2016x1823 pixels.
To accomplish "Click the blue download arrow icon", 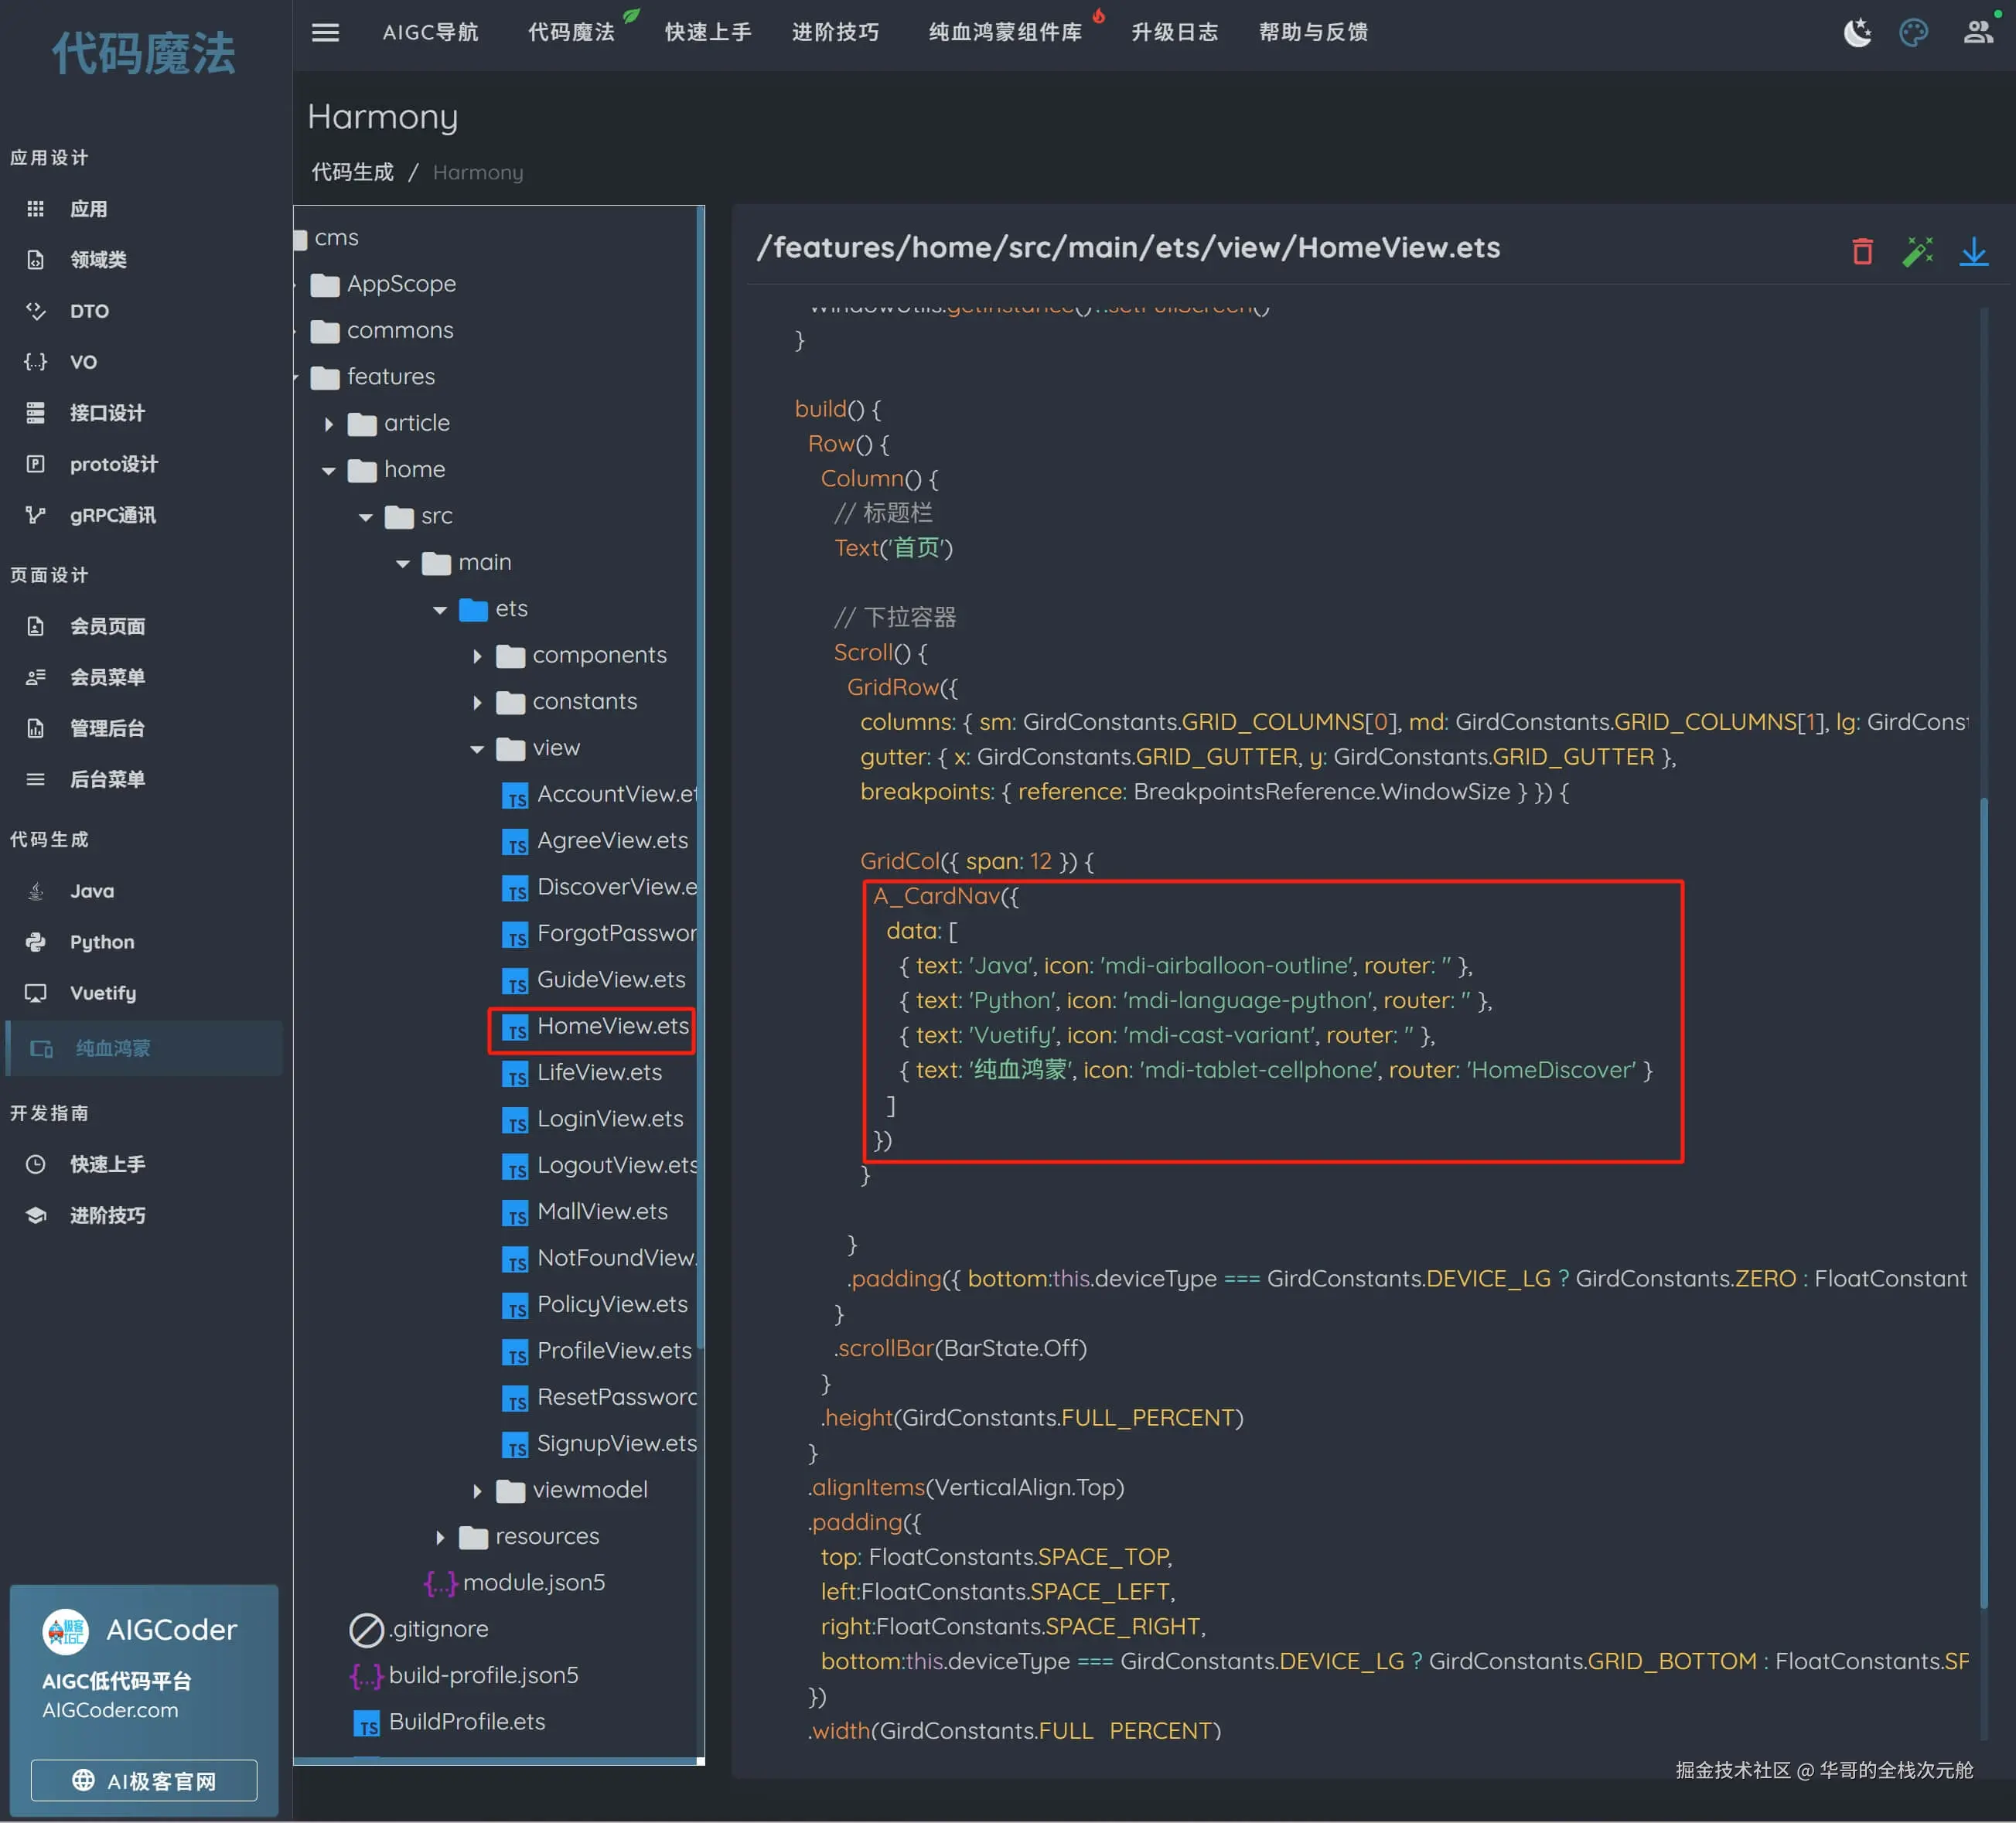I will point(1973,251).
